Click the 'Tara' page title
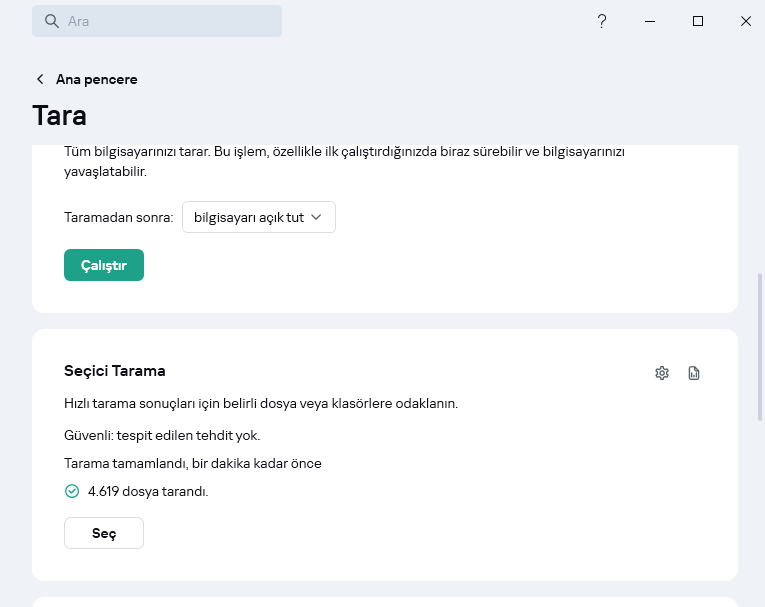This screenshot has height=607, width=765. click(x=60, y=115)
